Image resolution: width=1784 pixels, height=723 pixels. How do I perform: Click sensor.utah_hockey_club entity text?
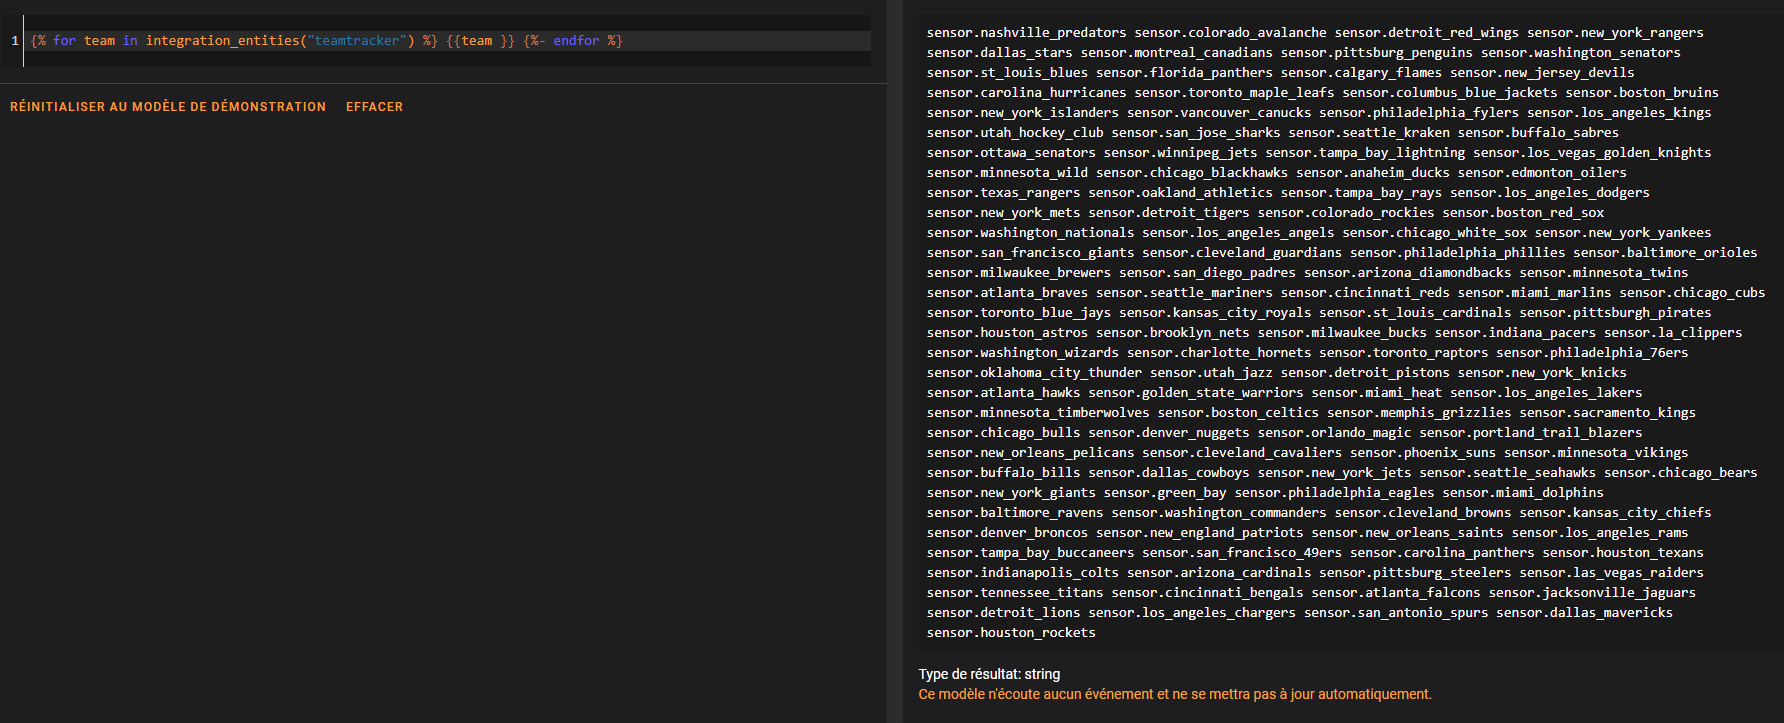point(1015,133)
